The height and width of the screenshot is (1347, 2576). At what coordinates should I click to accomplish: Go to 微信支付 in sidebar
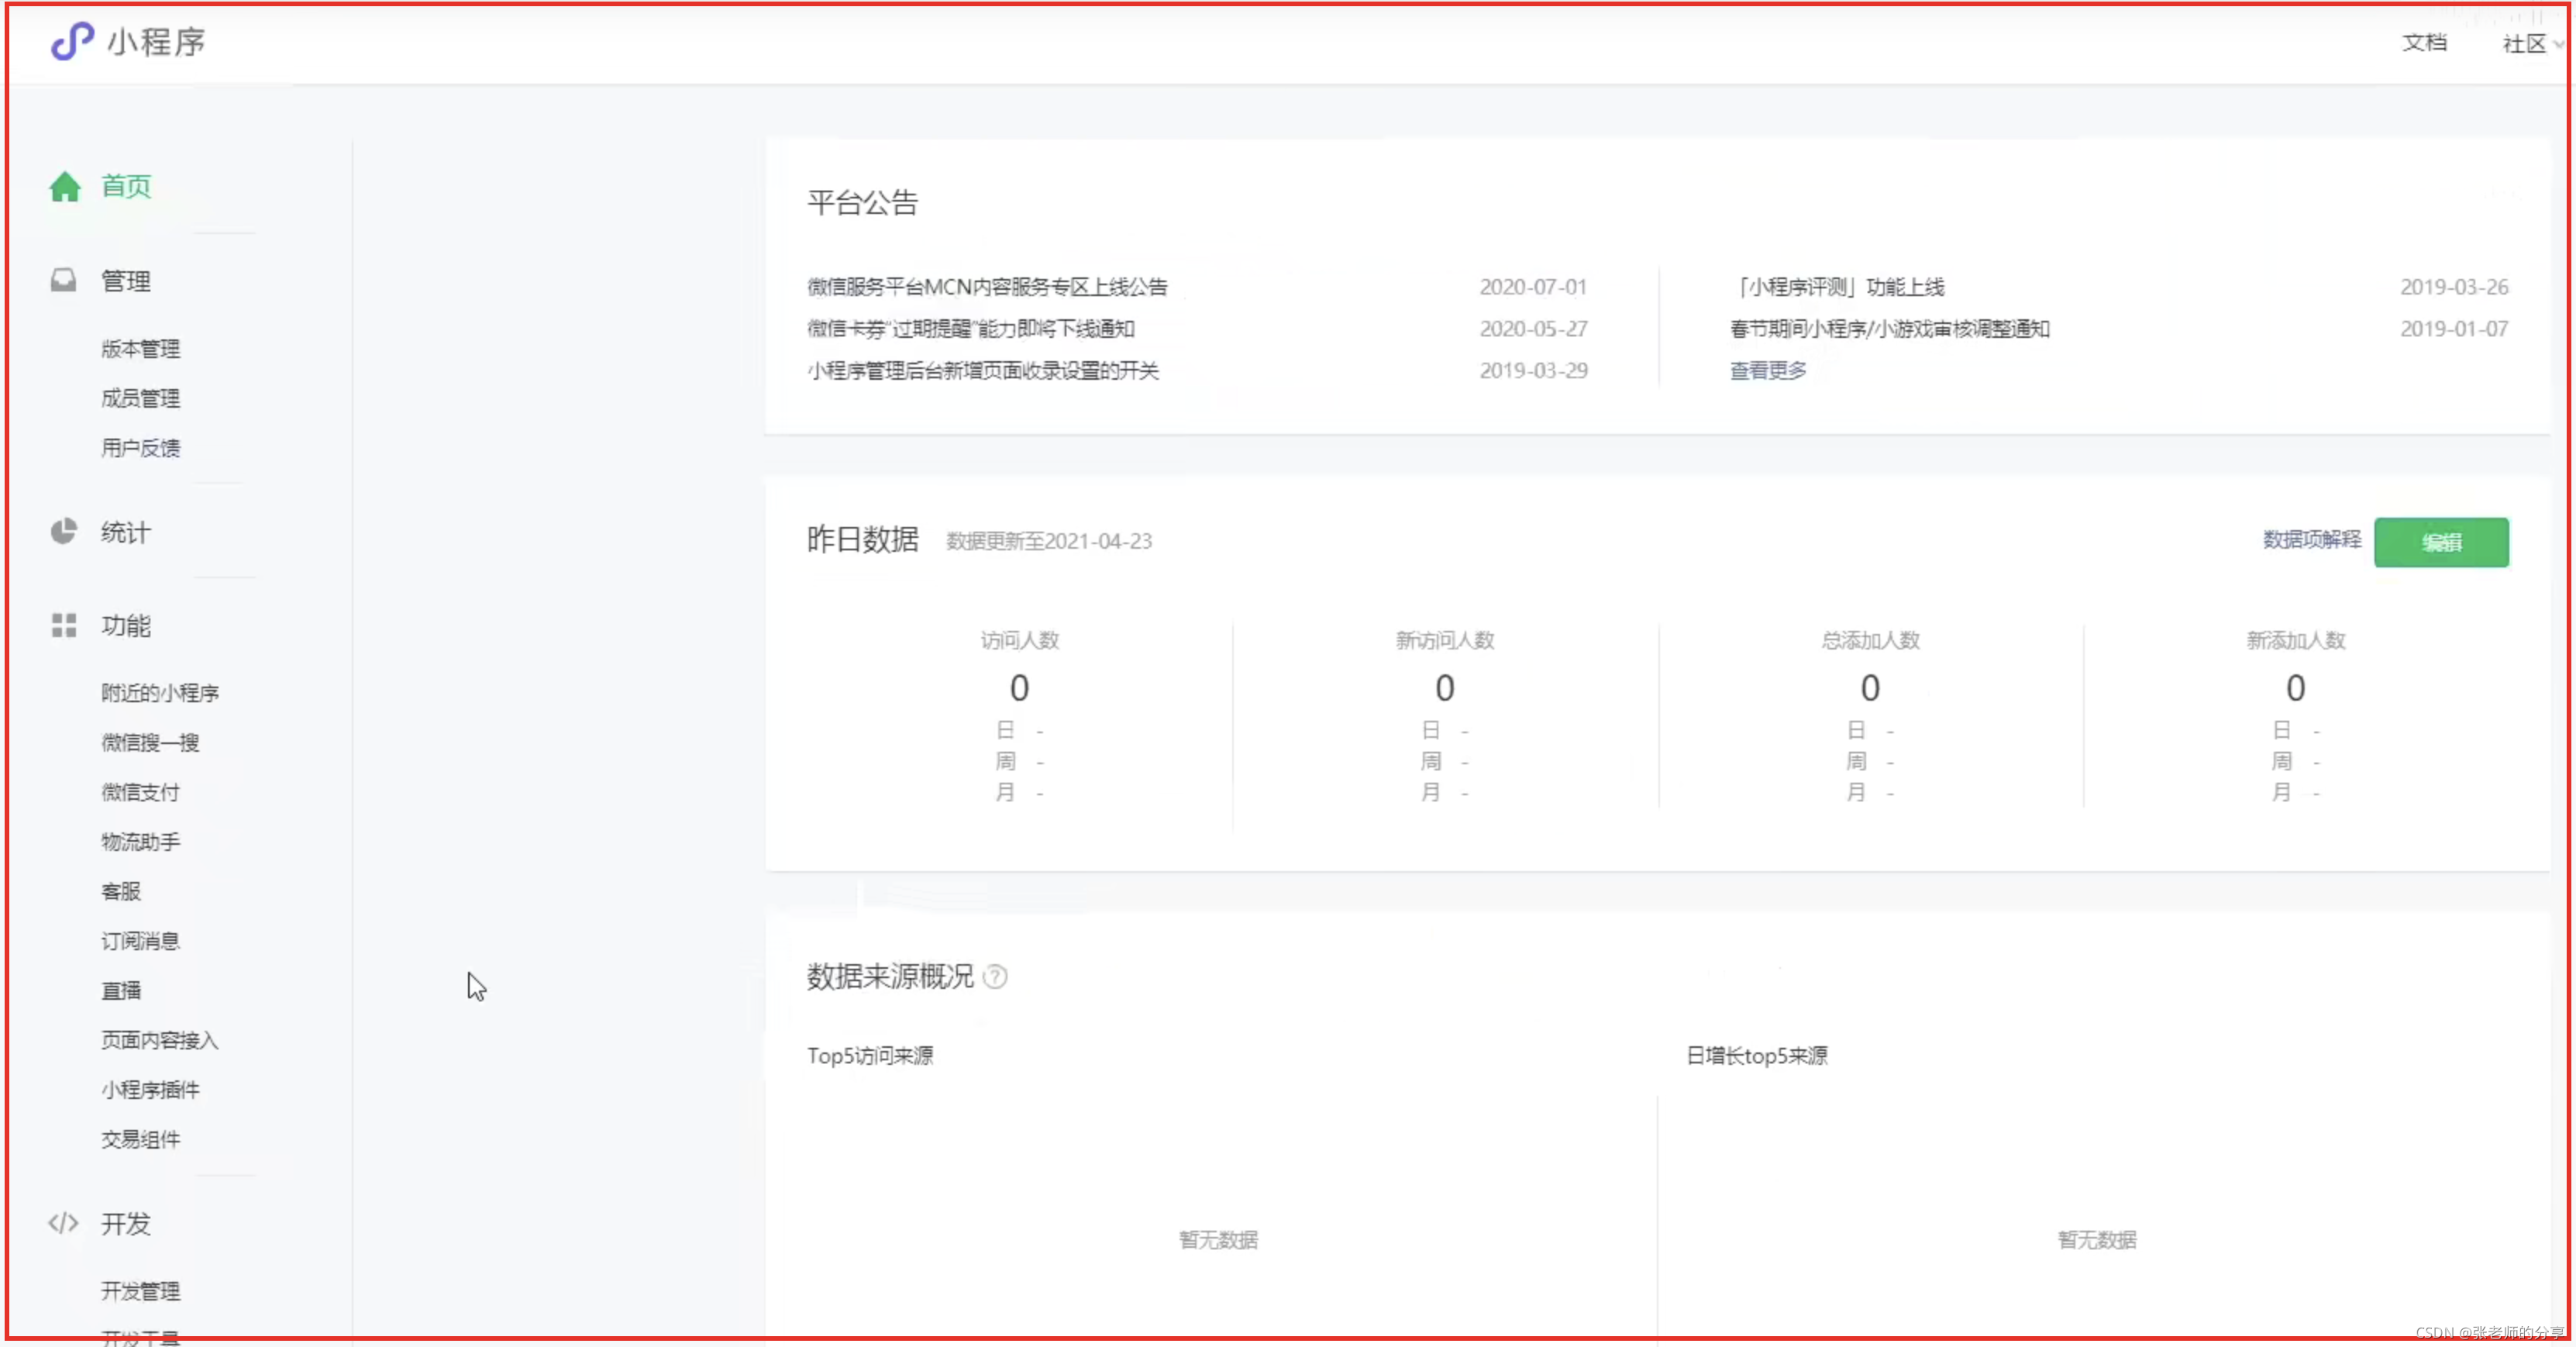141,792
